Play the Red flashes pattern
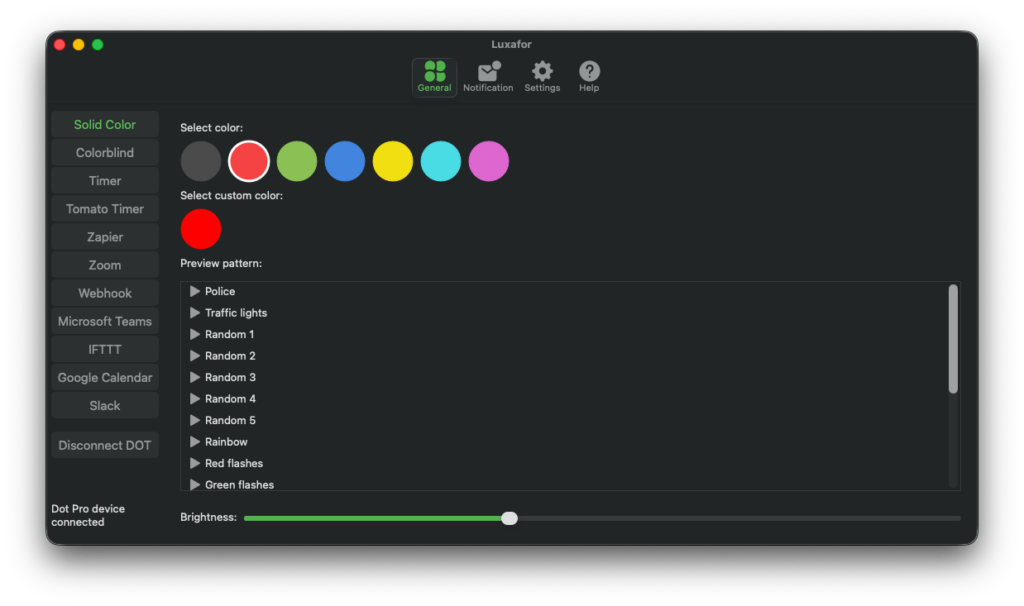The height and width of the screenshot is (606, 1024). point(195,463)
